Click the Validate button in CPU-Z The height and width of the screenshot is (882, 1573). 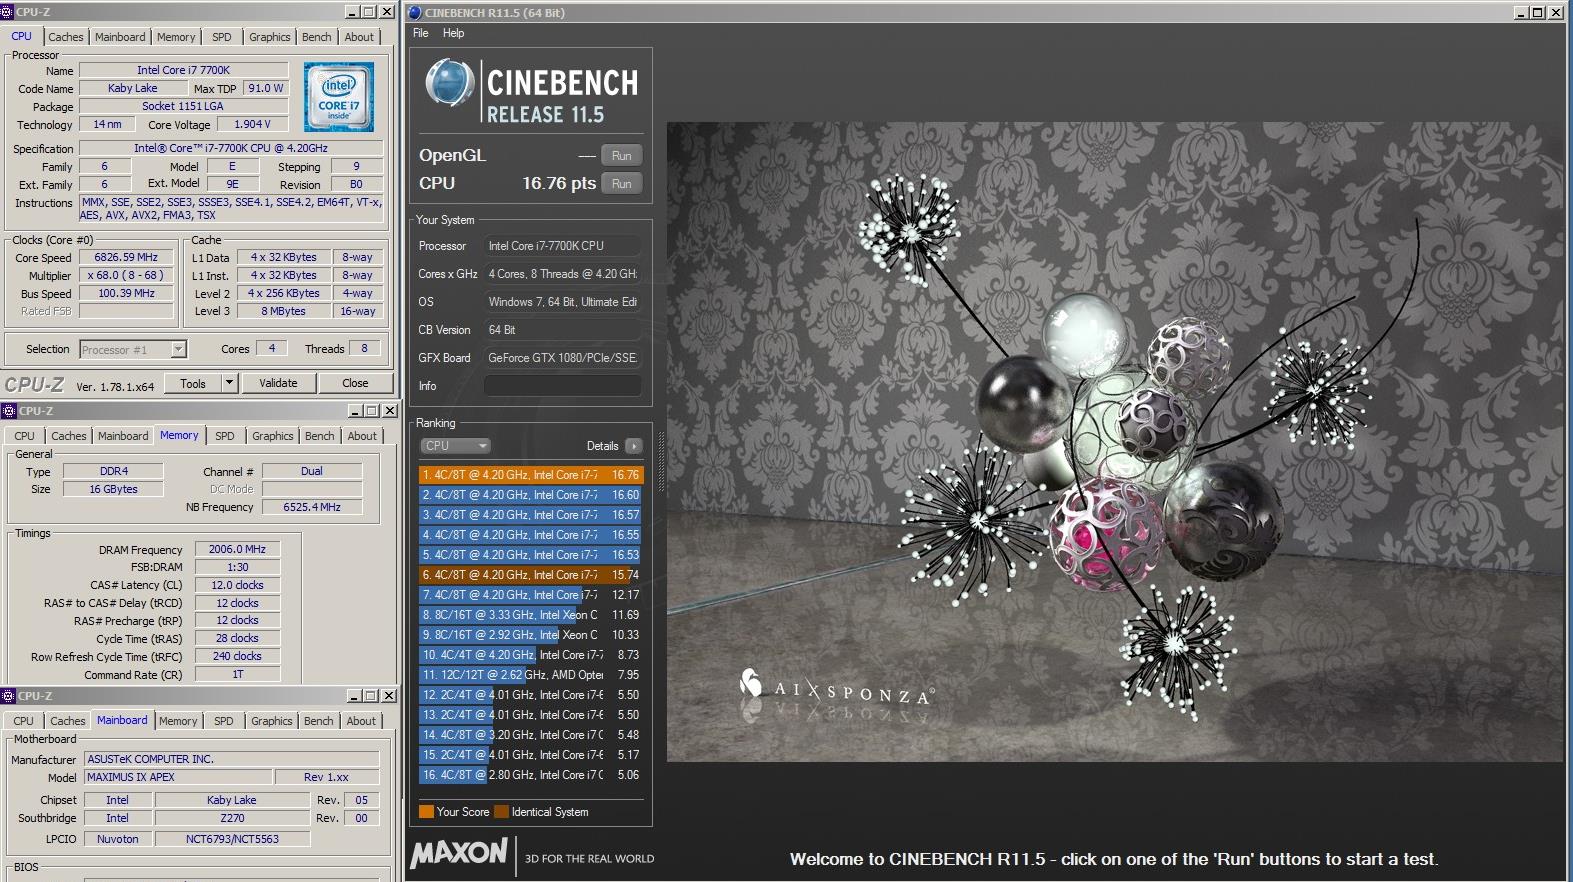(x=278, y=383)
